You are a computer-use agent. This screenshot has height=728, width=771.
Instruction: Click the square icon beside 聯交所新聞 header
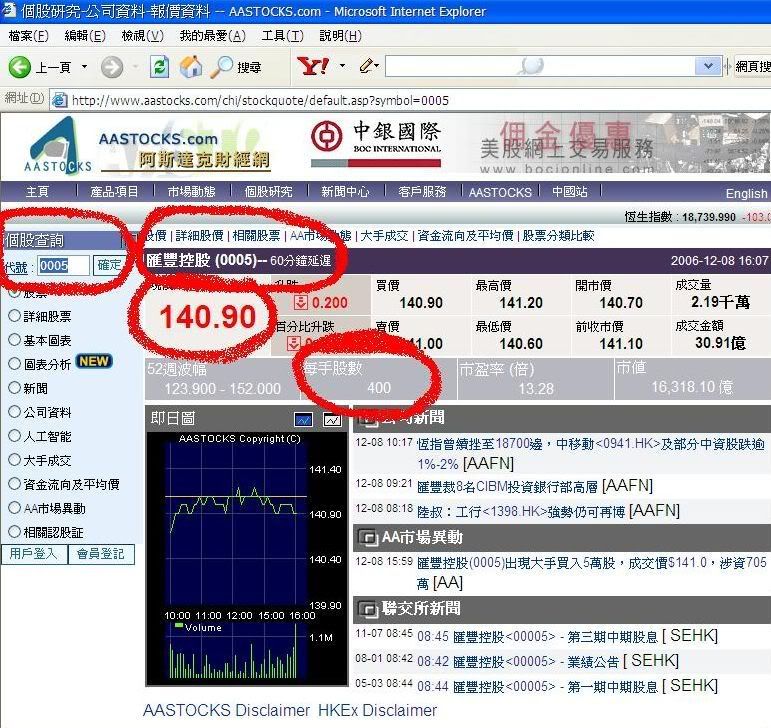point(368,609)
